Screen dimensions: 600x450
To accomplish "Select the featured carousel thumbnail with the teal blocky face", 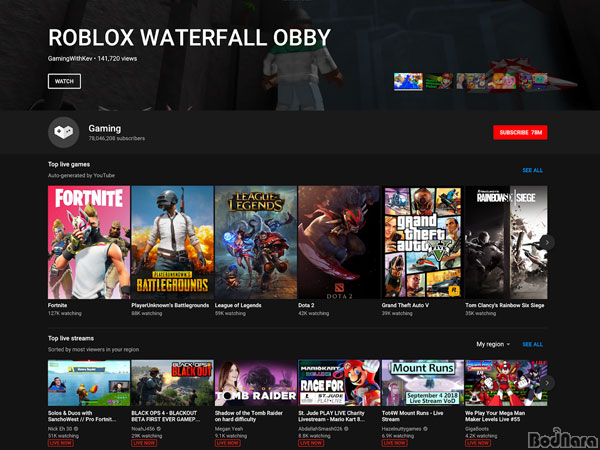I will (533, 82).
